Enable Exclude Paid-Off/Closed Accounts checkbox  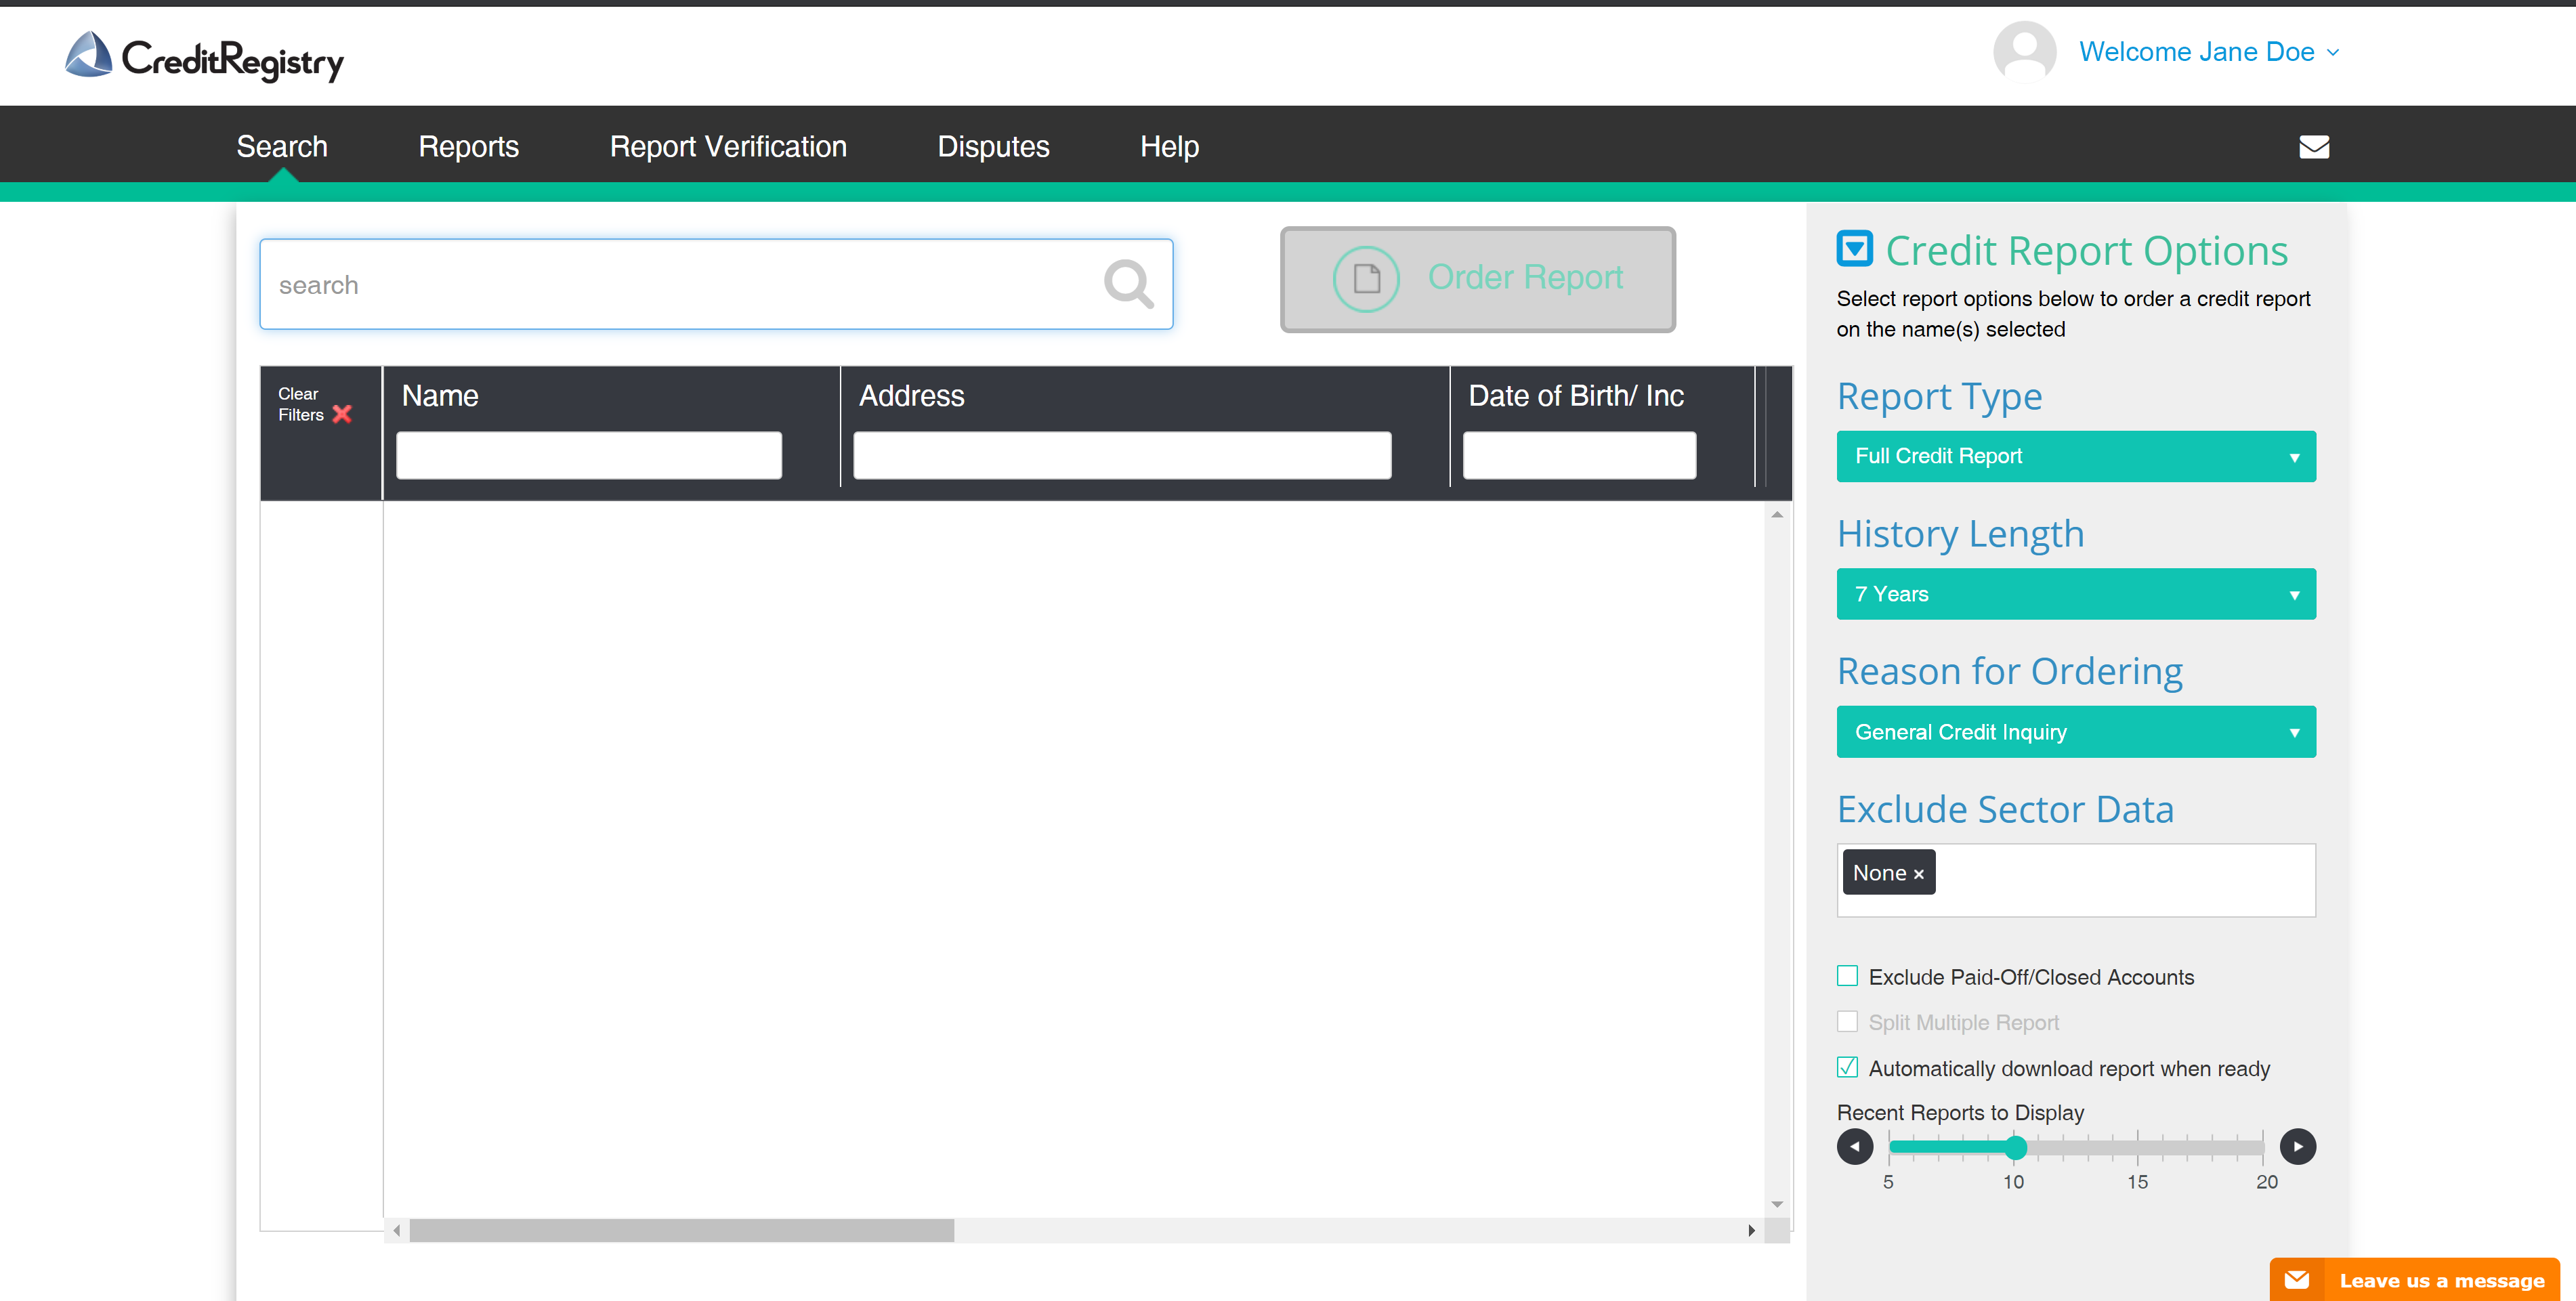[1847, 976]
